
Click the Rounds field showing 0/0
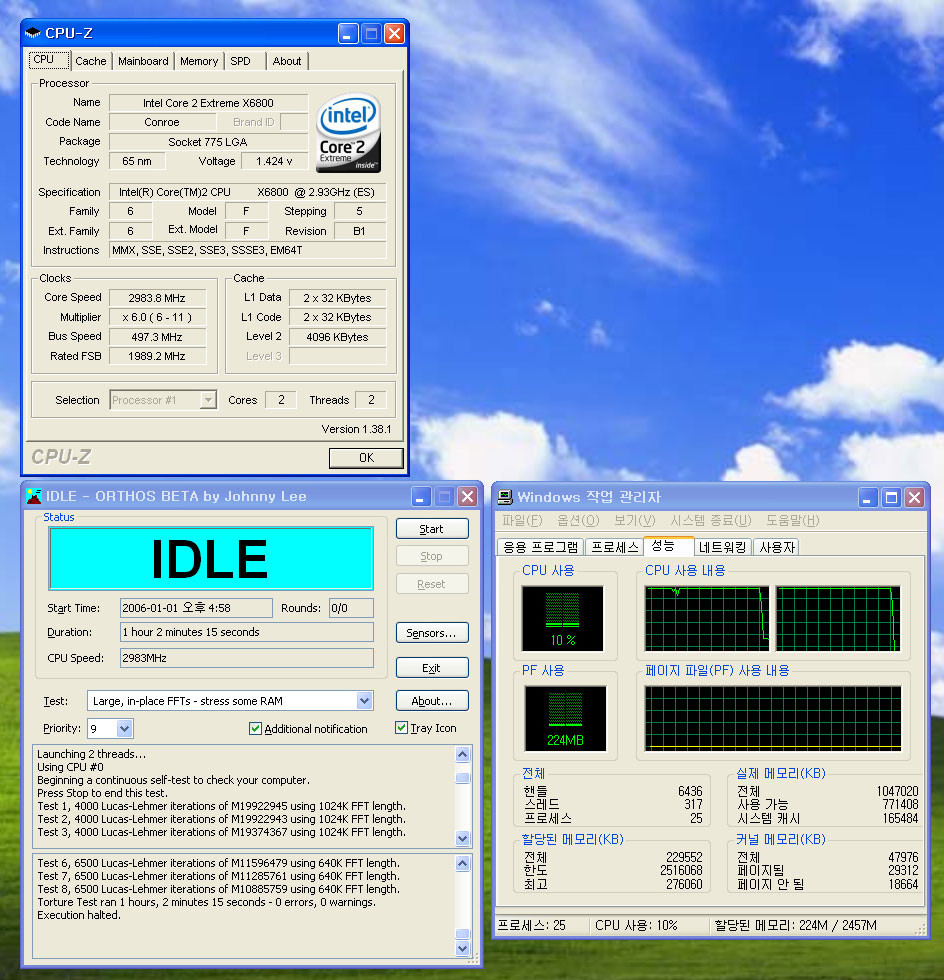[351, 608]
